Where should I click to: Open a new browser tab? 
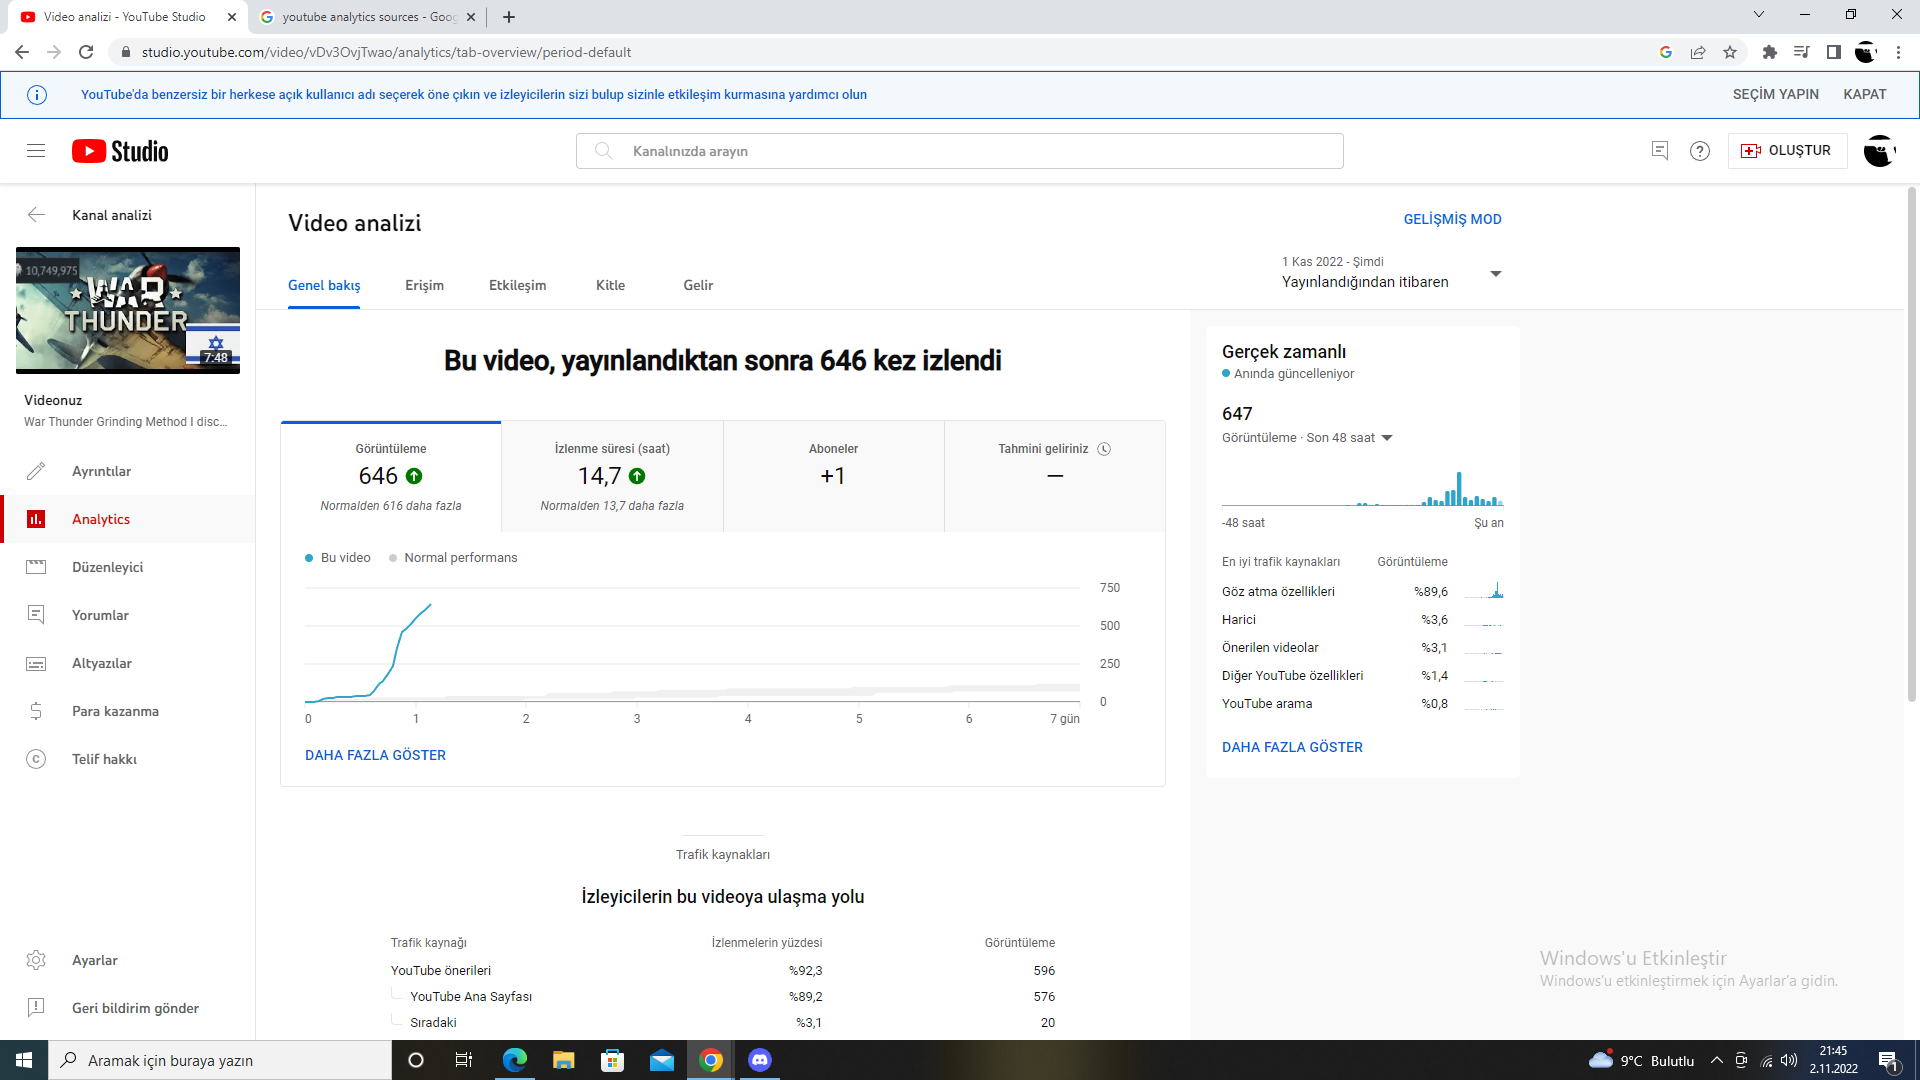[x=509, y=17]
